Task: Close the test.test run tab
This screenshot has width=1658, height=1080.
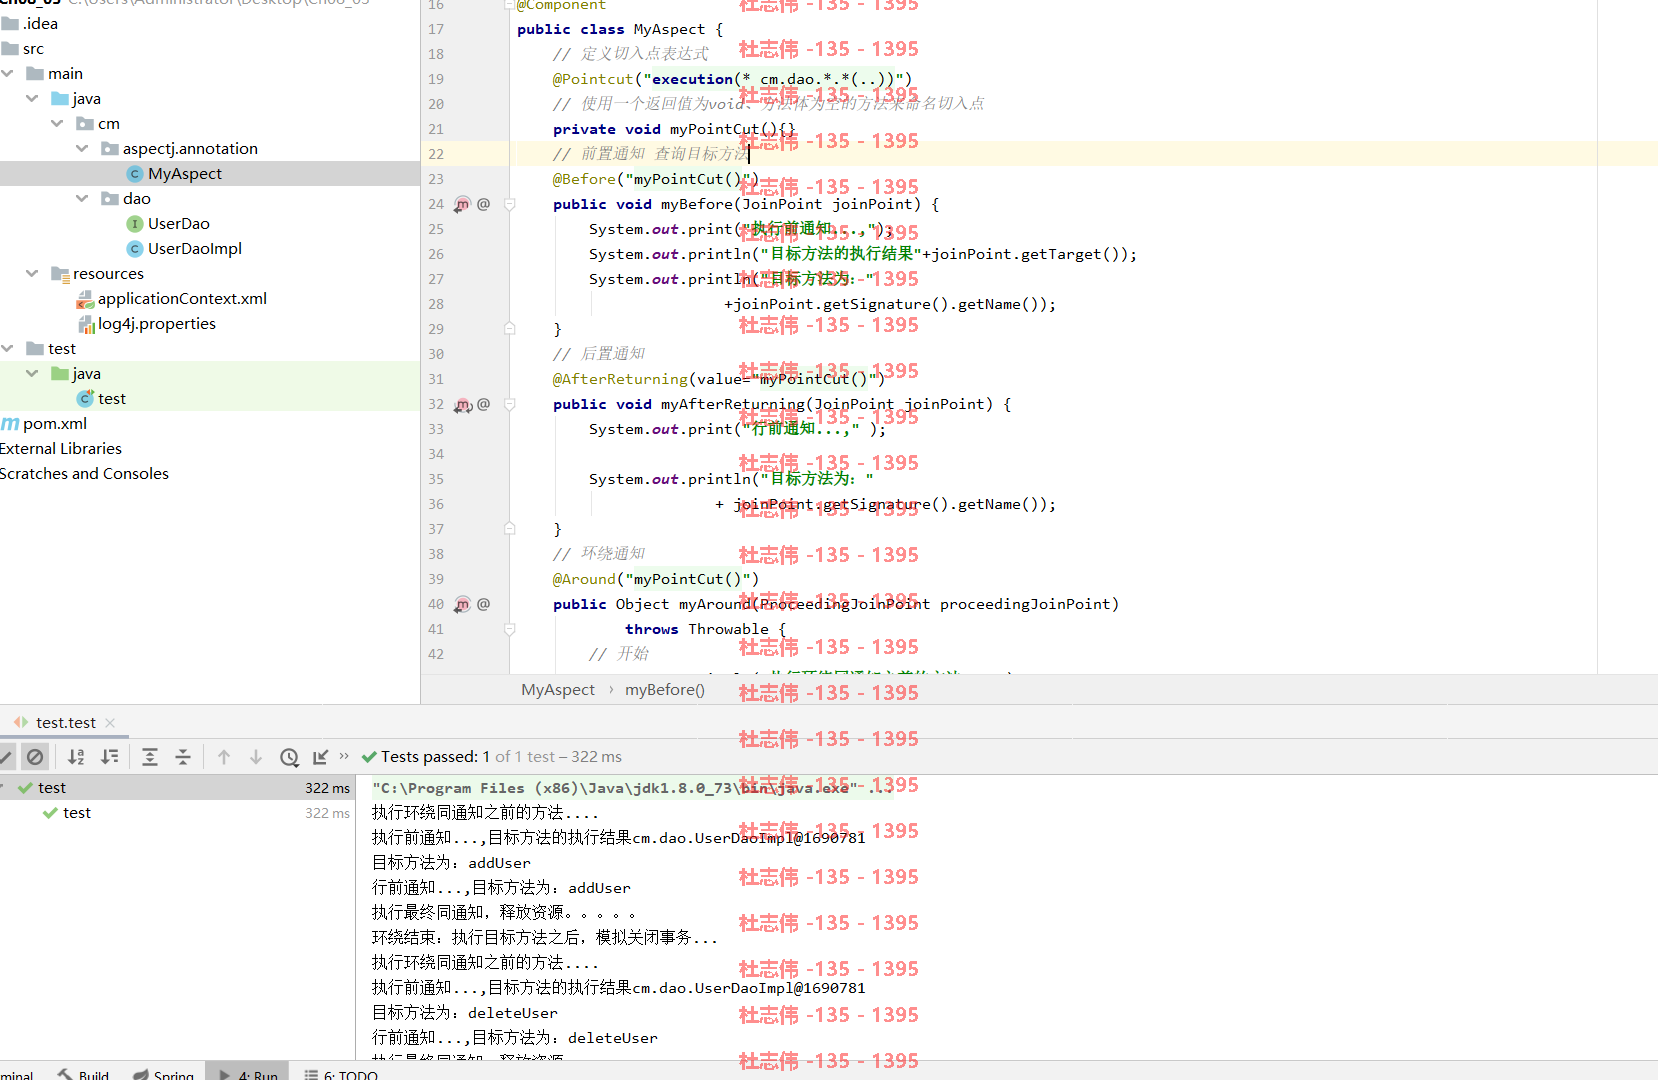Action: [x=110, y=722]
